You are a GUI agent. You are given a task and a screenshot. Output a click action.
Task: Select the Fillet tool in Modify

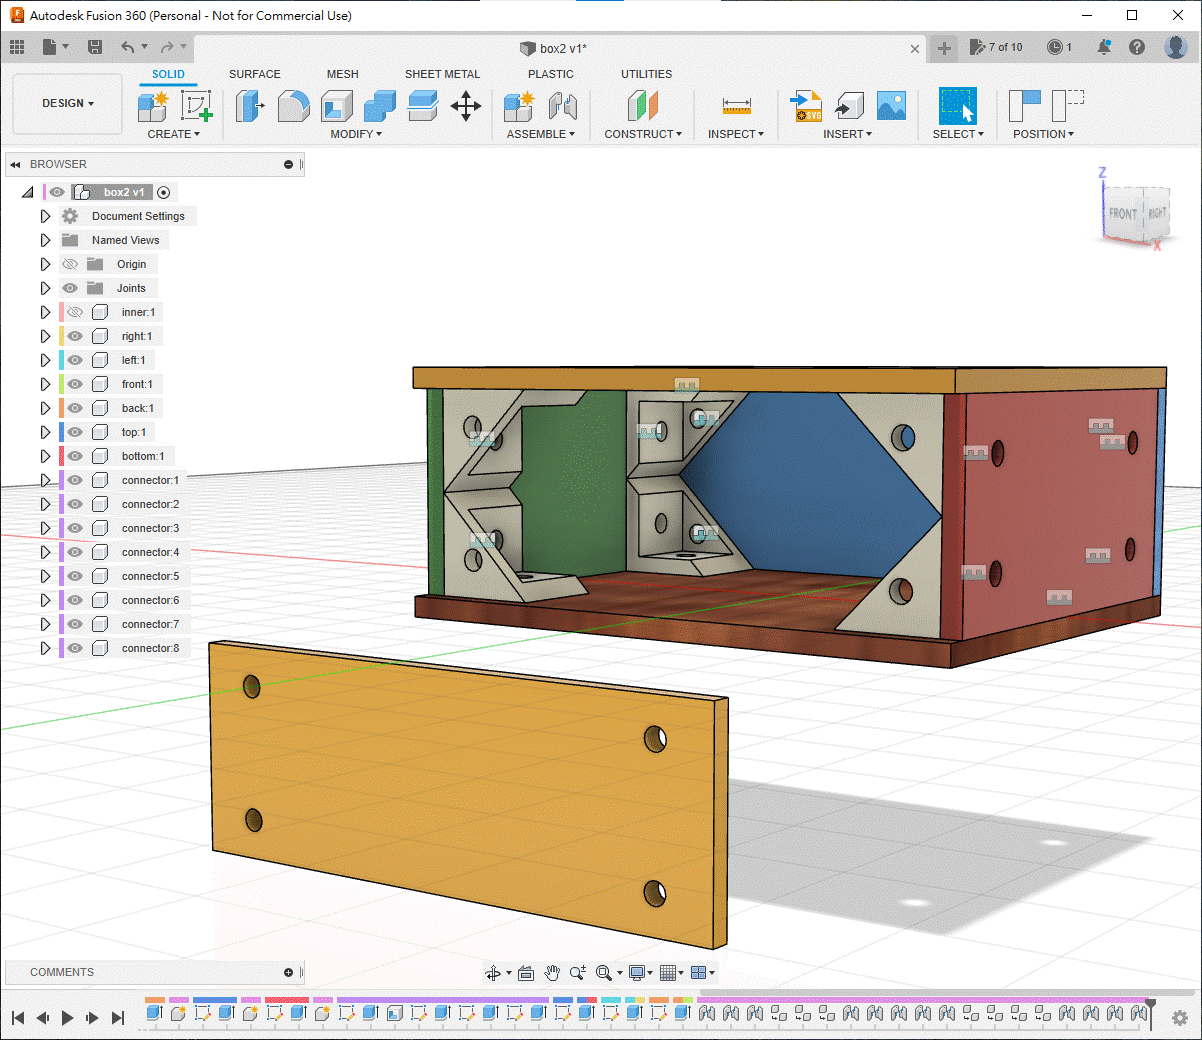[293, 106]
